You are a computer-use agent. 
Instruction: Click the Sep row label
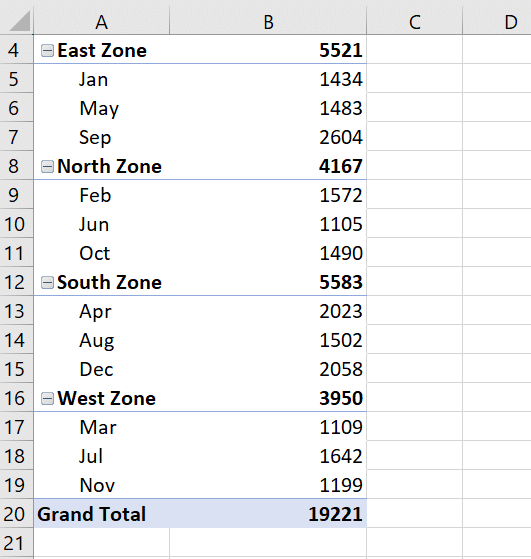tap(95, 138)
